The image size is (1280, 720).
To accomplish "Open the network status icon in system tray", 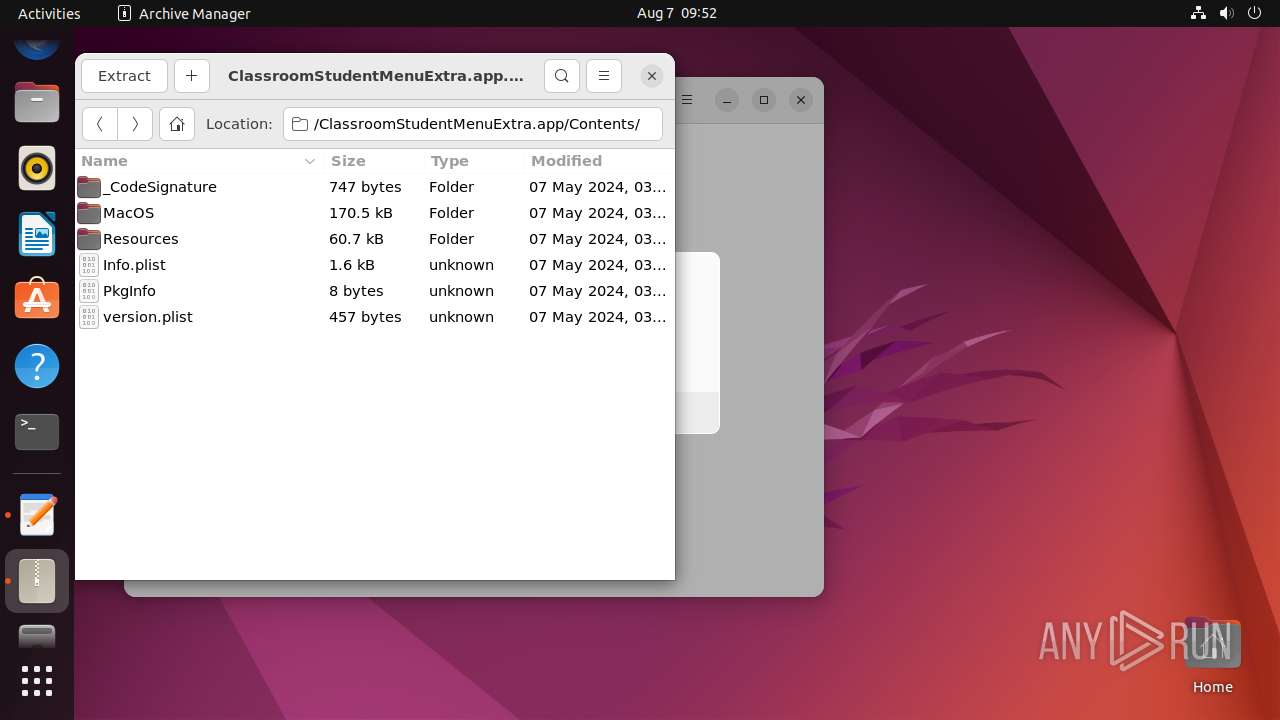I will (1198, 13).
